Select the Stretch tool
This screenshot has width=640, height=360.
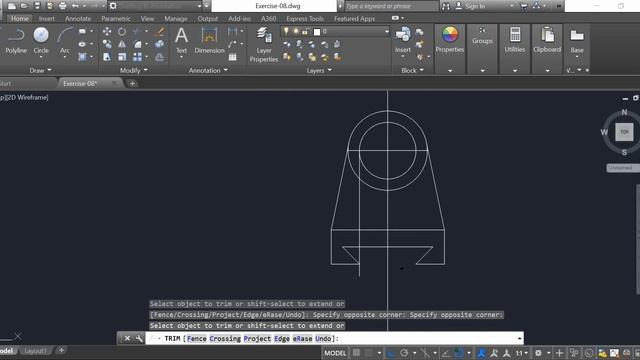pyautogui.click(x=107, y=57)
